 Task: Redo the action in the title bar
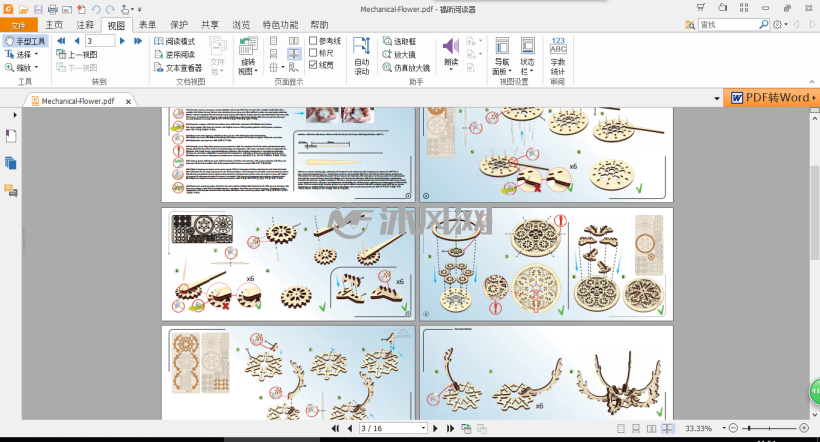(110, 9)
